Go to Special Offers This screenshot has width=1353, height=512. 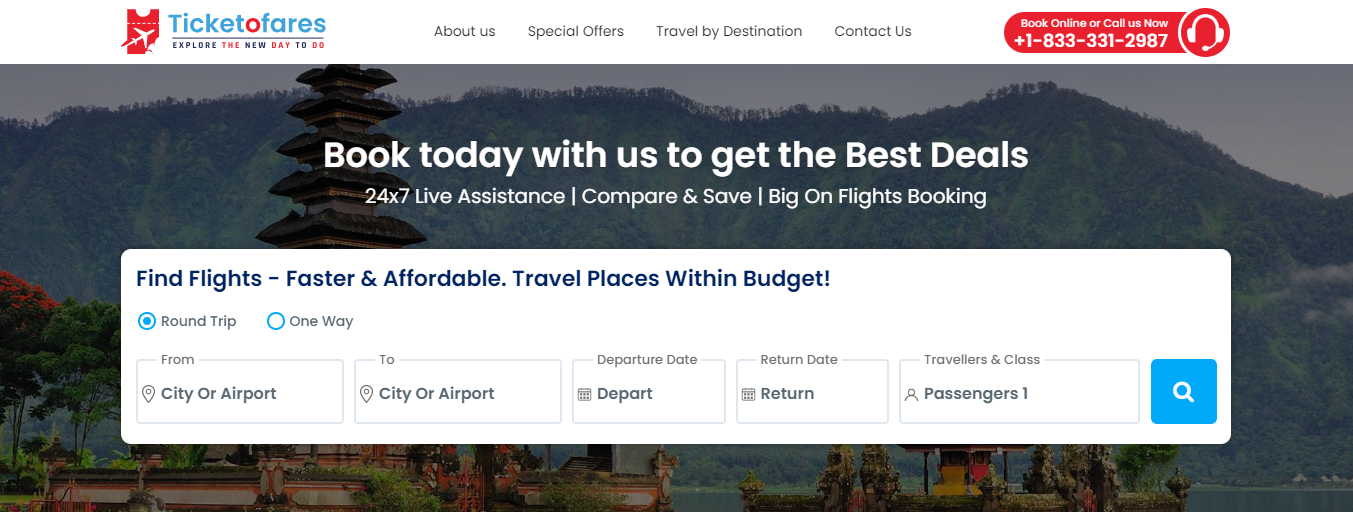(575, 31)
